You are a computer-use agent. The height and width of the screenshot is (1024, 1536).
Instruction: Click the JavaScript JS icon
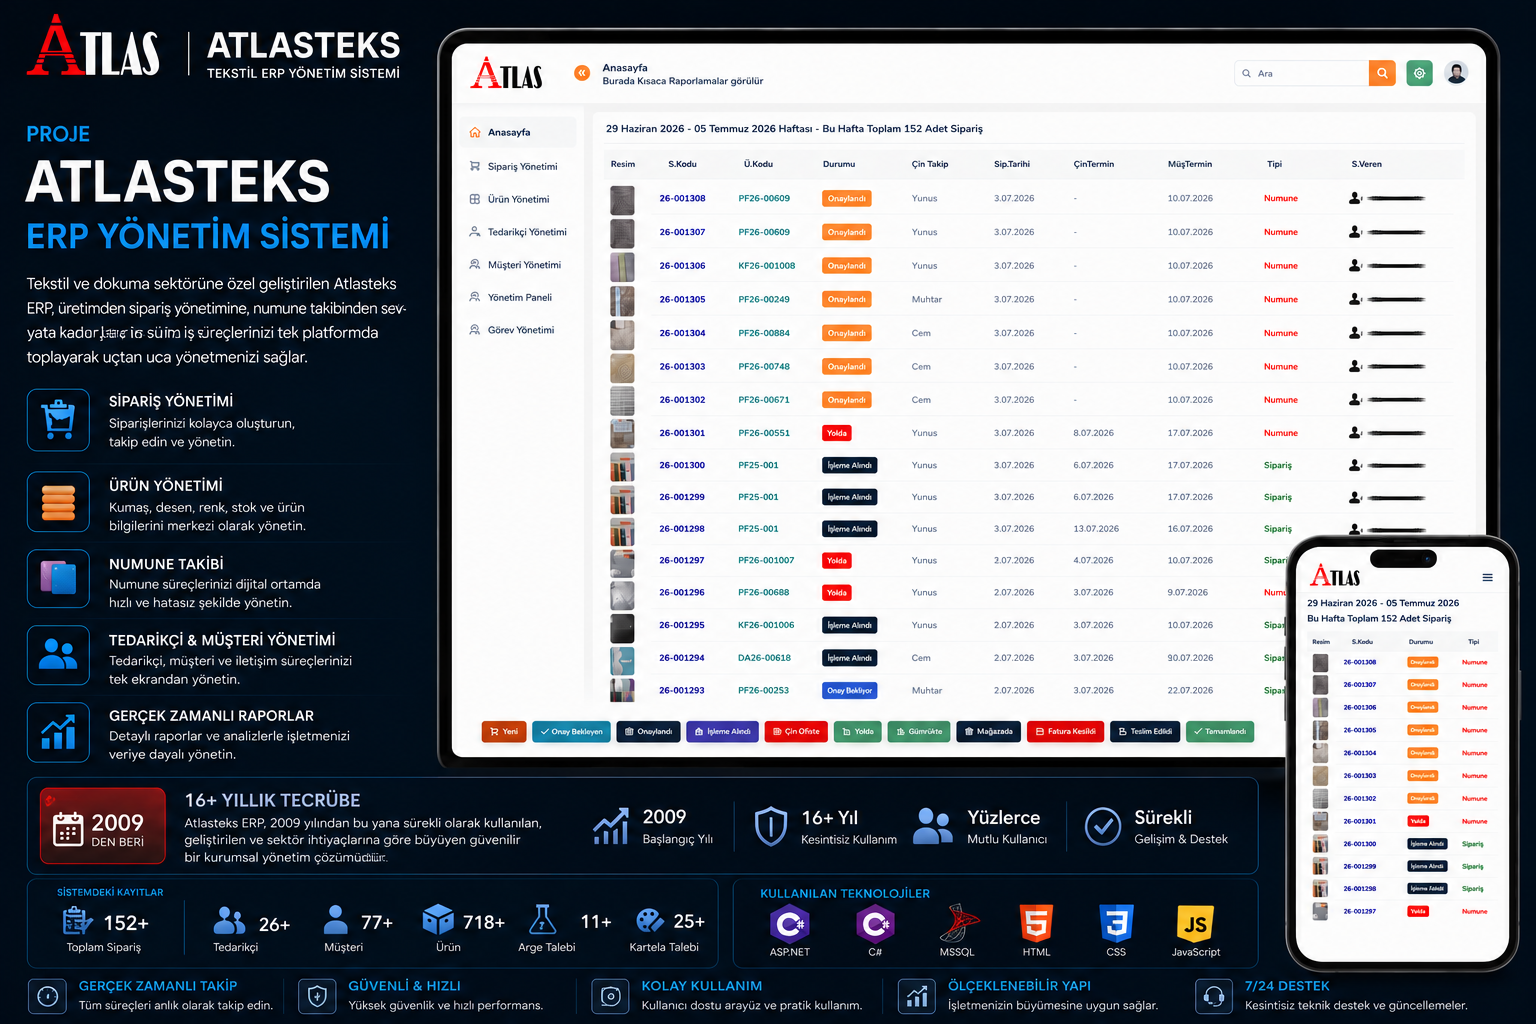(x=1195, y=924)
